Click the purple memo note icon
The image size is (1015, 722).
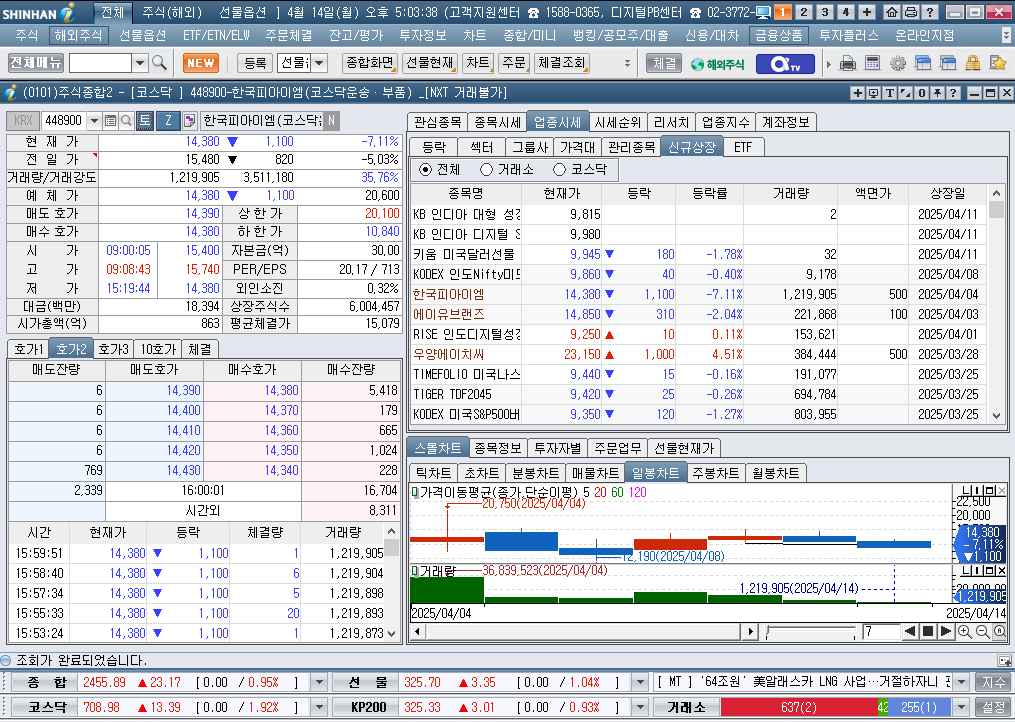[x=189, y=120]
